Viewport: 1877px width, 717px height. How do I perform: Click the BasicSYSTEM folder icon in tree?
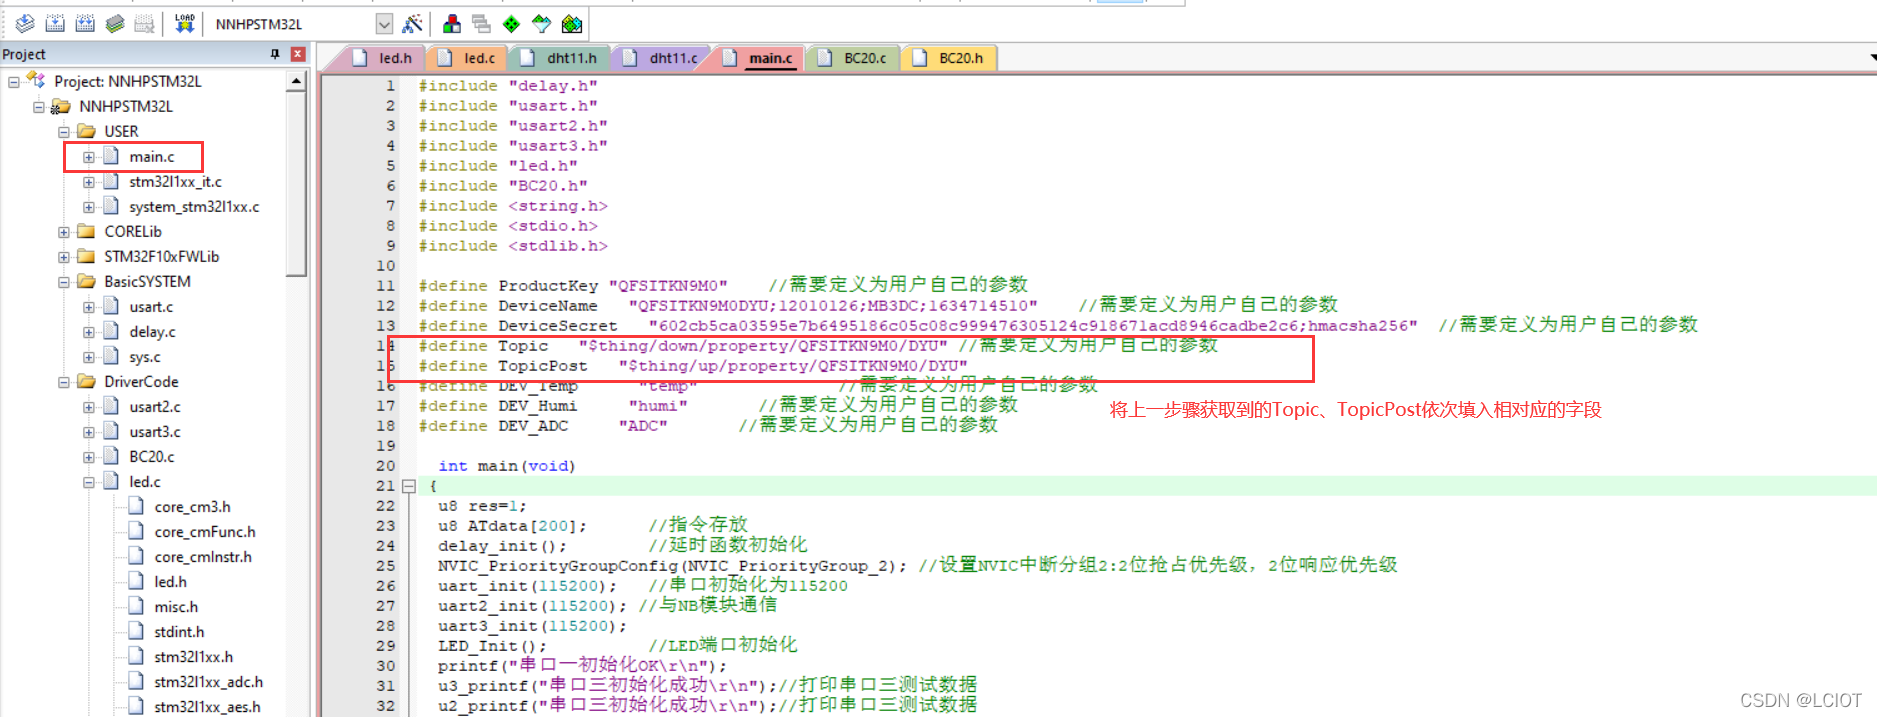point(87,281)
